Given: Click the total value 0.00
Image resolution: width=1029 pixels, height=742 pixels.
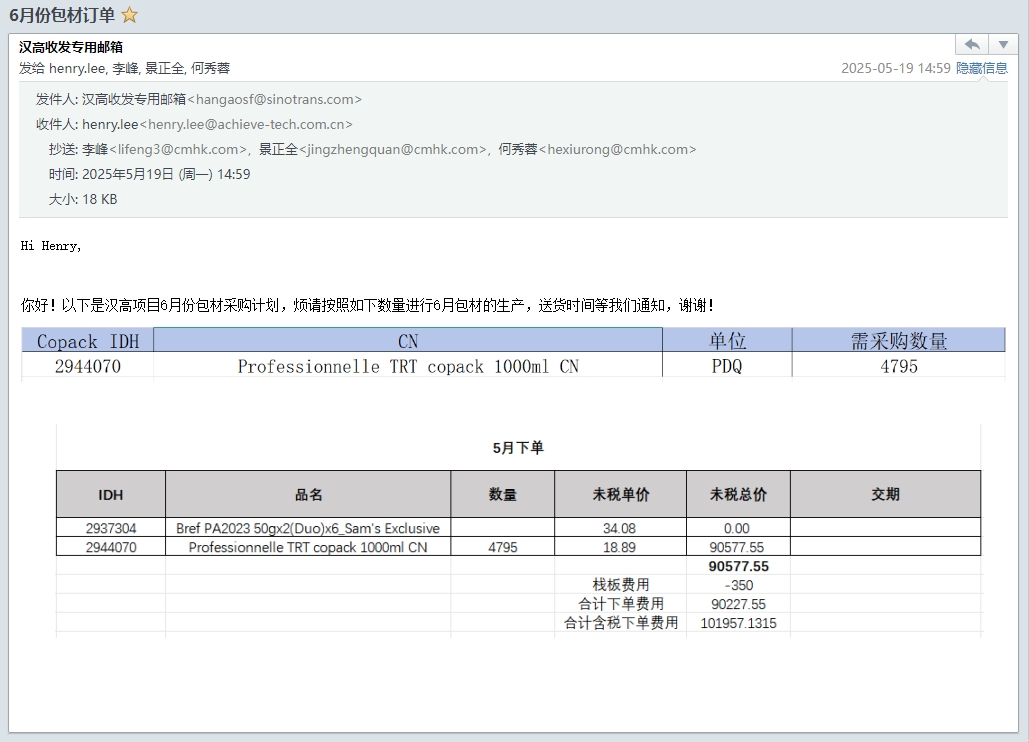Looking at the screenshot, I should pos(736,528).
